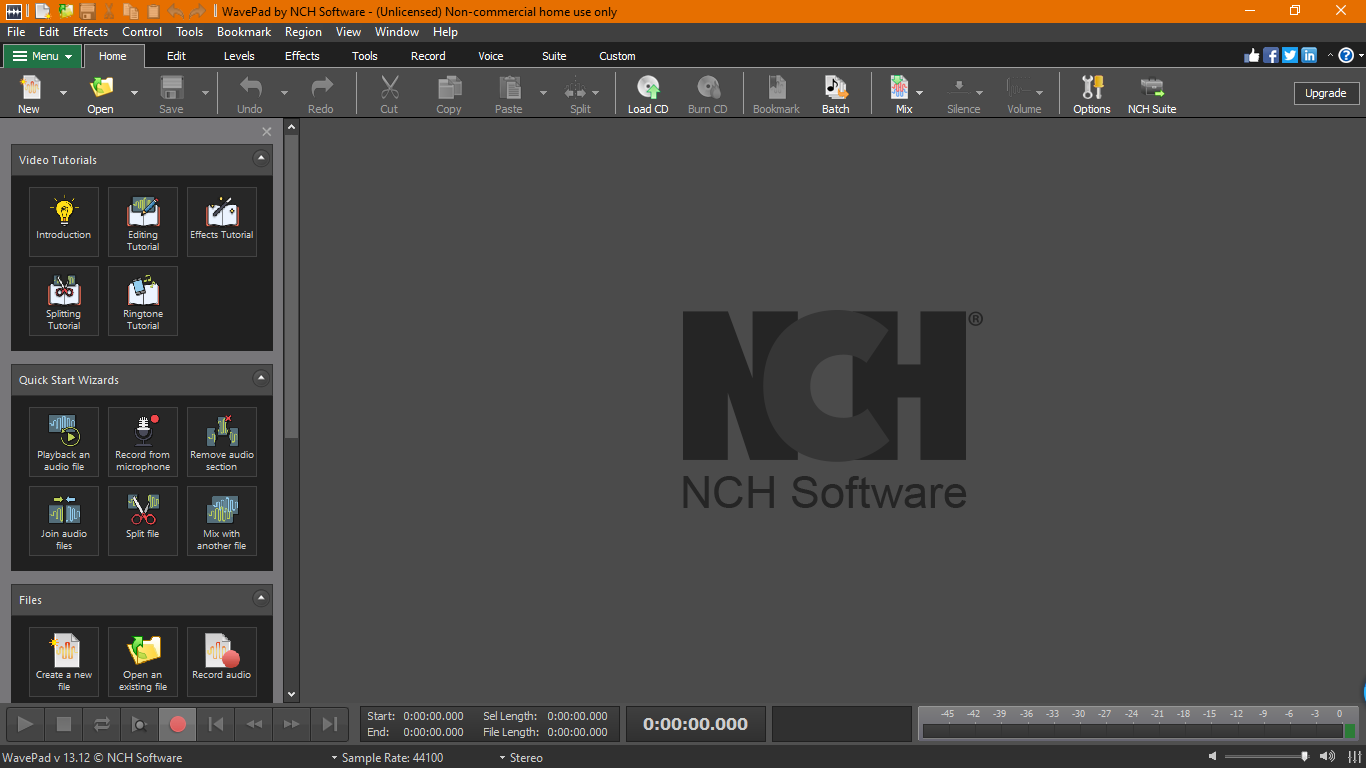The image size is (1366, 768).
Task: Click the Upgrade button
Action: (1326, 93)
